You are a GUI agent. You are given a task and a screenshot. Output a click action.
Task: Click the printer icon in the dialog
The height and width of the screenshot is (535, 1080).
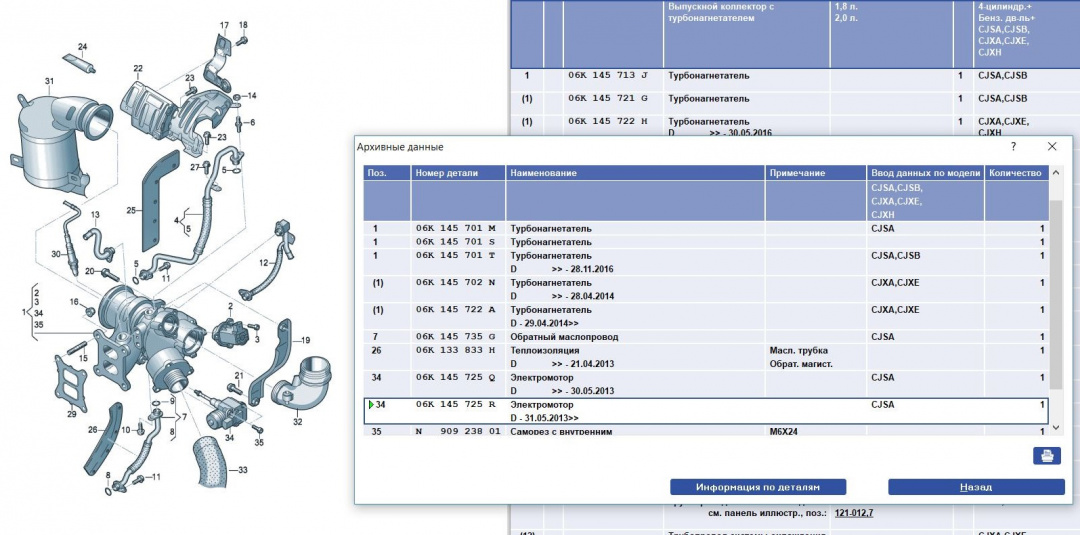(1046, 456)
